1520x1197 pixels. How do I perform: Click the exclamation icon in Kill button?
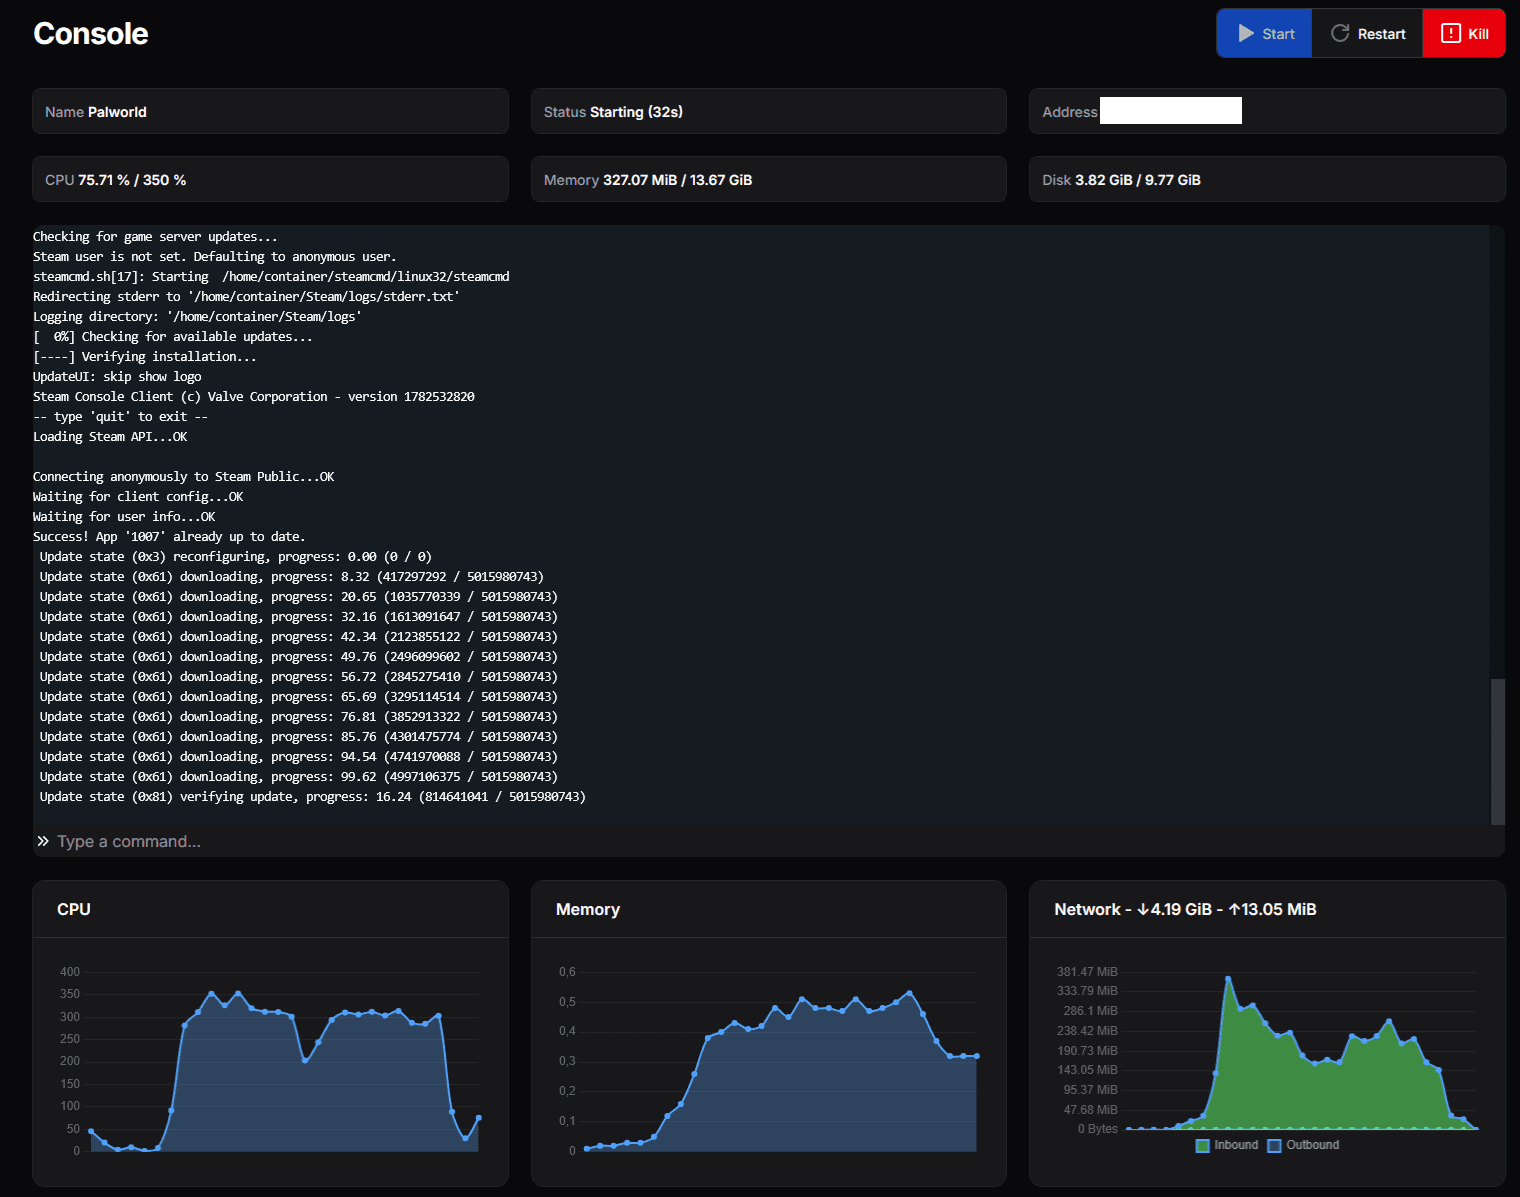1451,34
